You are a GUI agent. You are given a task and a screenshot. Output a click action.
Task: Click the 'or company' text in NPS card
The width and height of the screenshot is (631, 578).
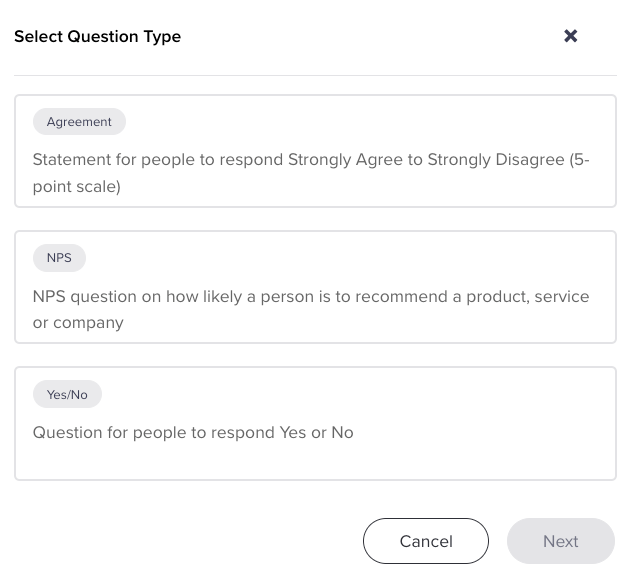pos(78,323)
